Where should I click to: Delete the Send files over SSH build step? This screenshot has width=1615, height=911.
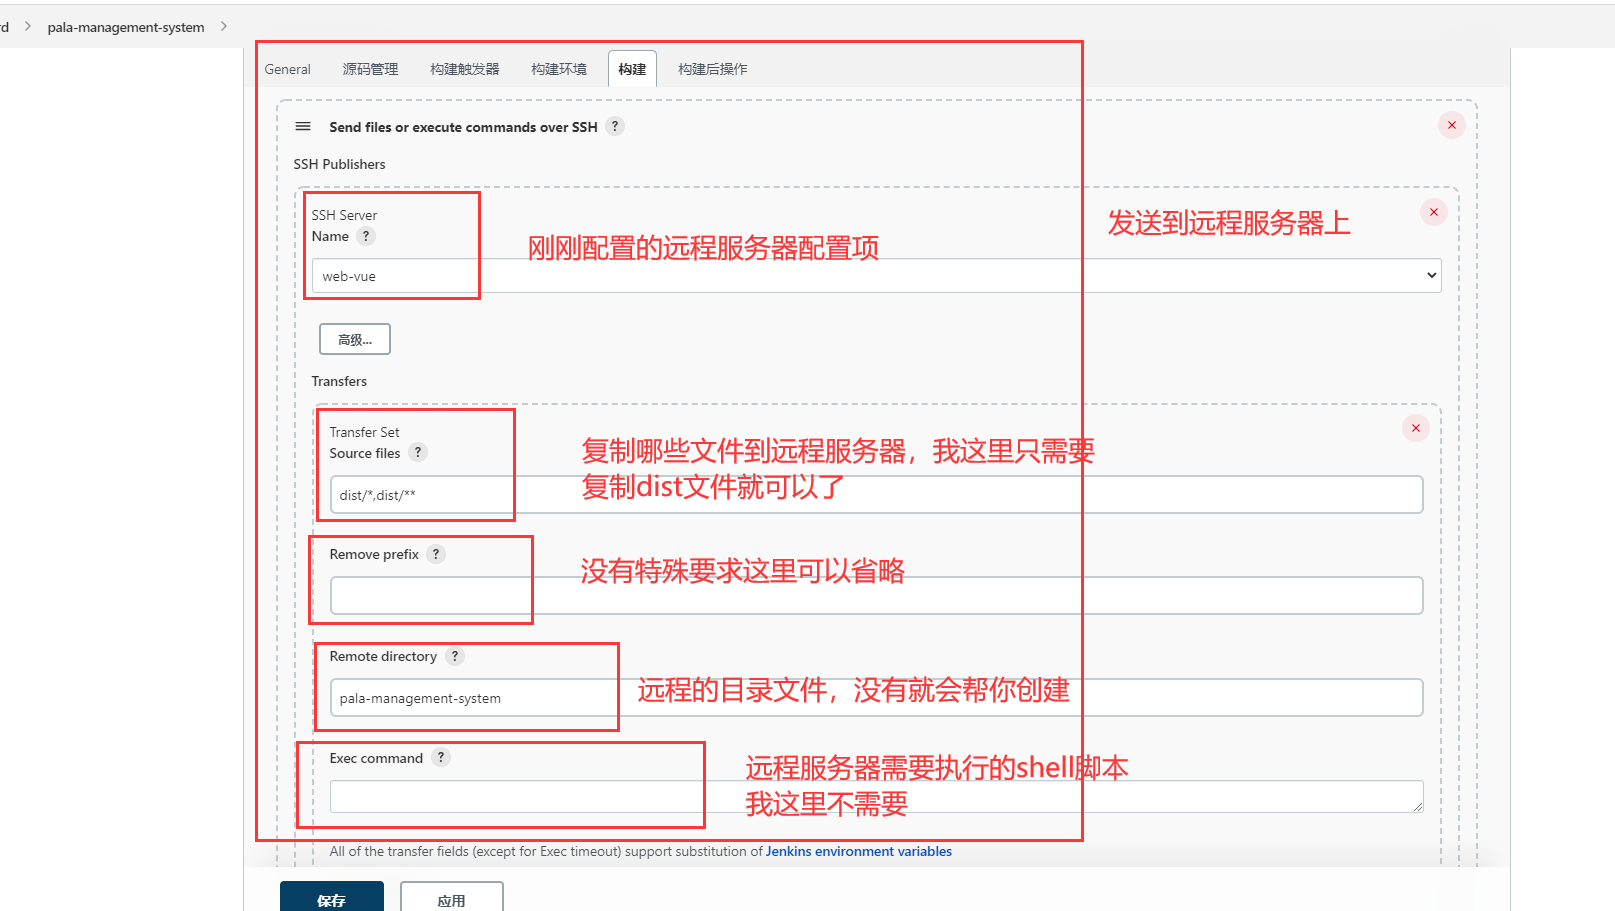pos(1452,125)
